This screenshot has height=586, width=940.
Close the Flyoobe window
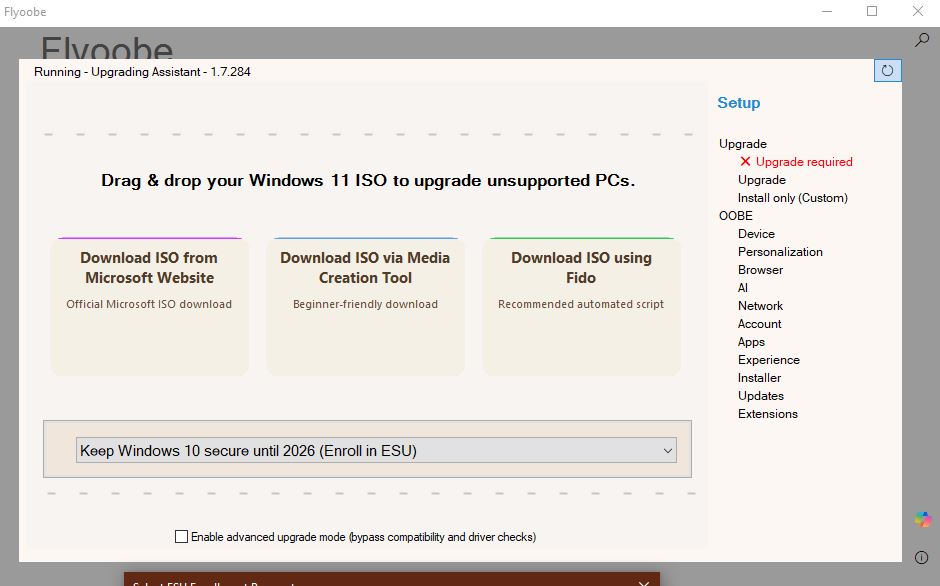tap(918, 11)
